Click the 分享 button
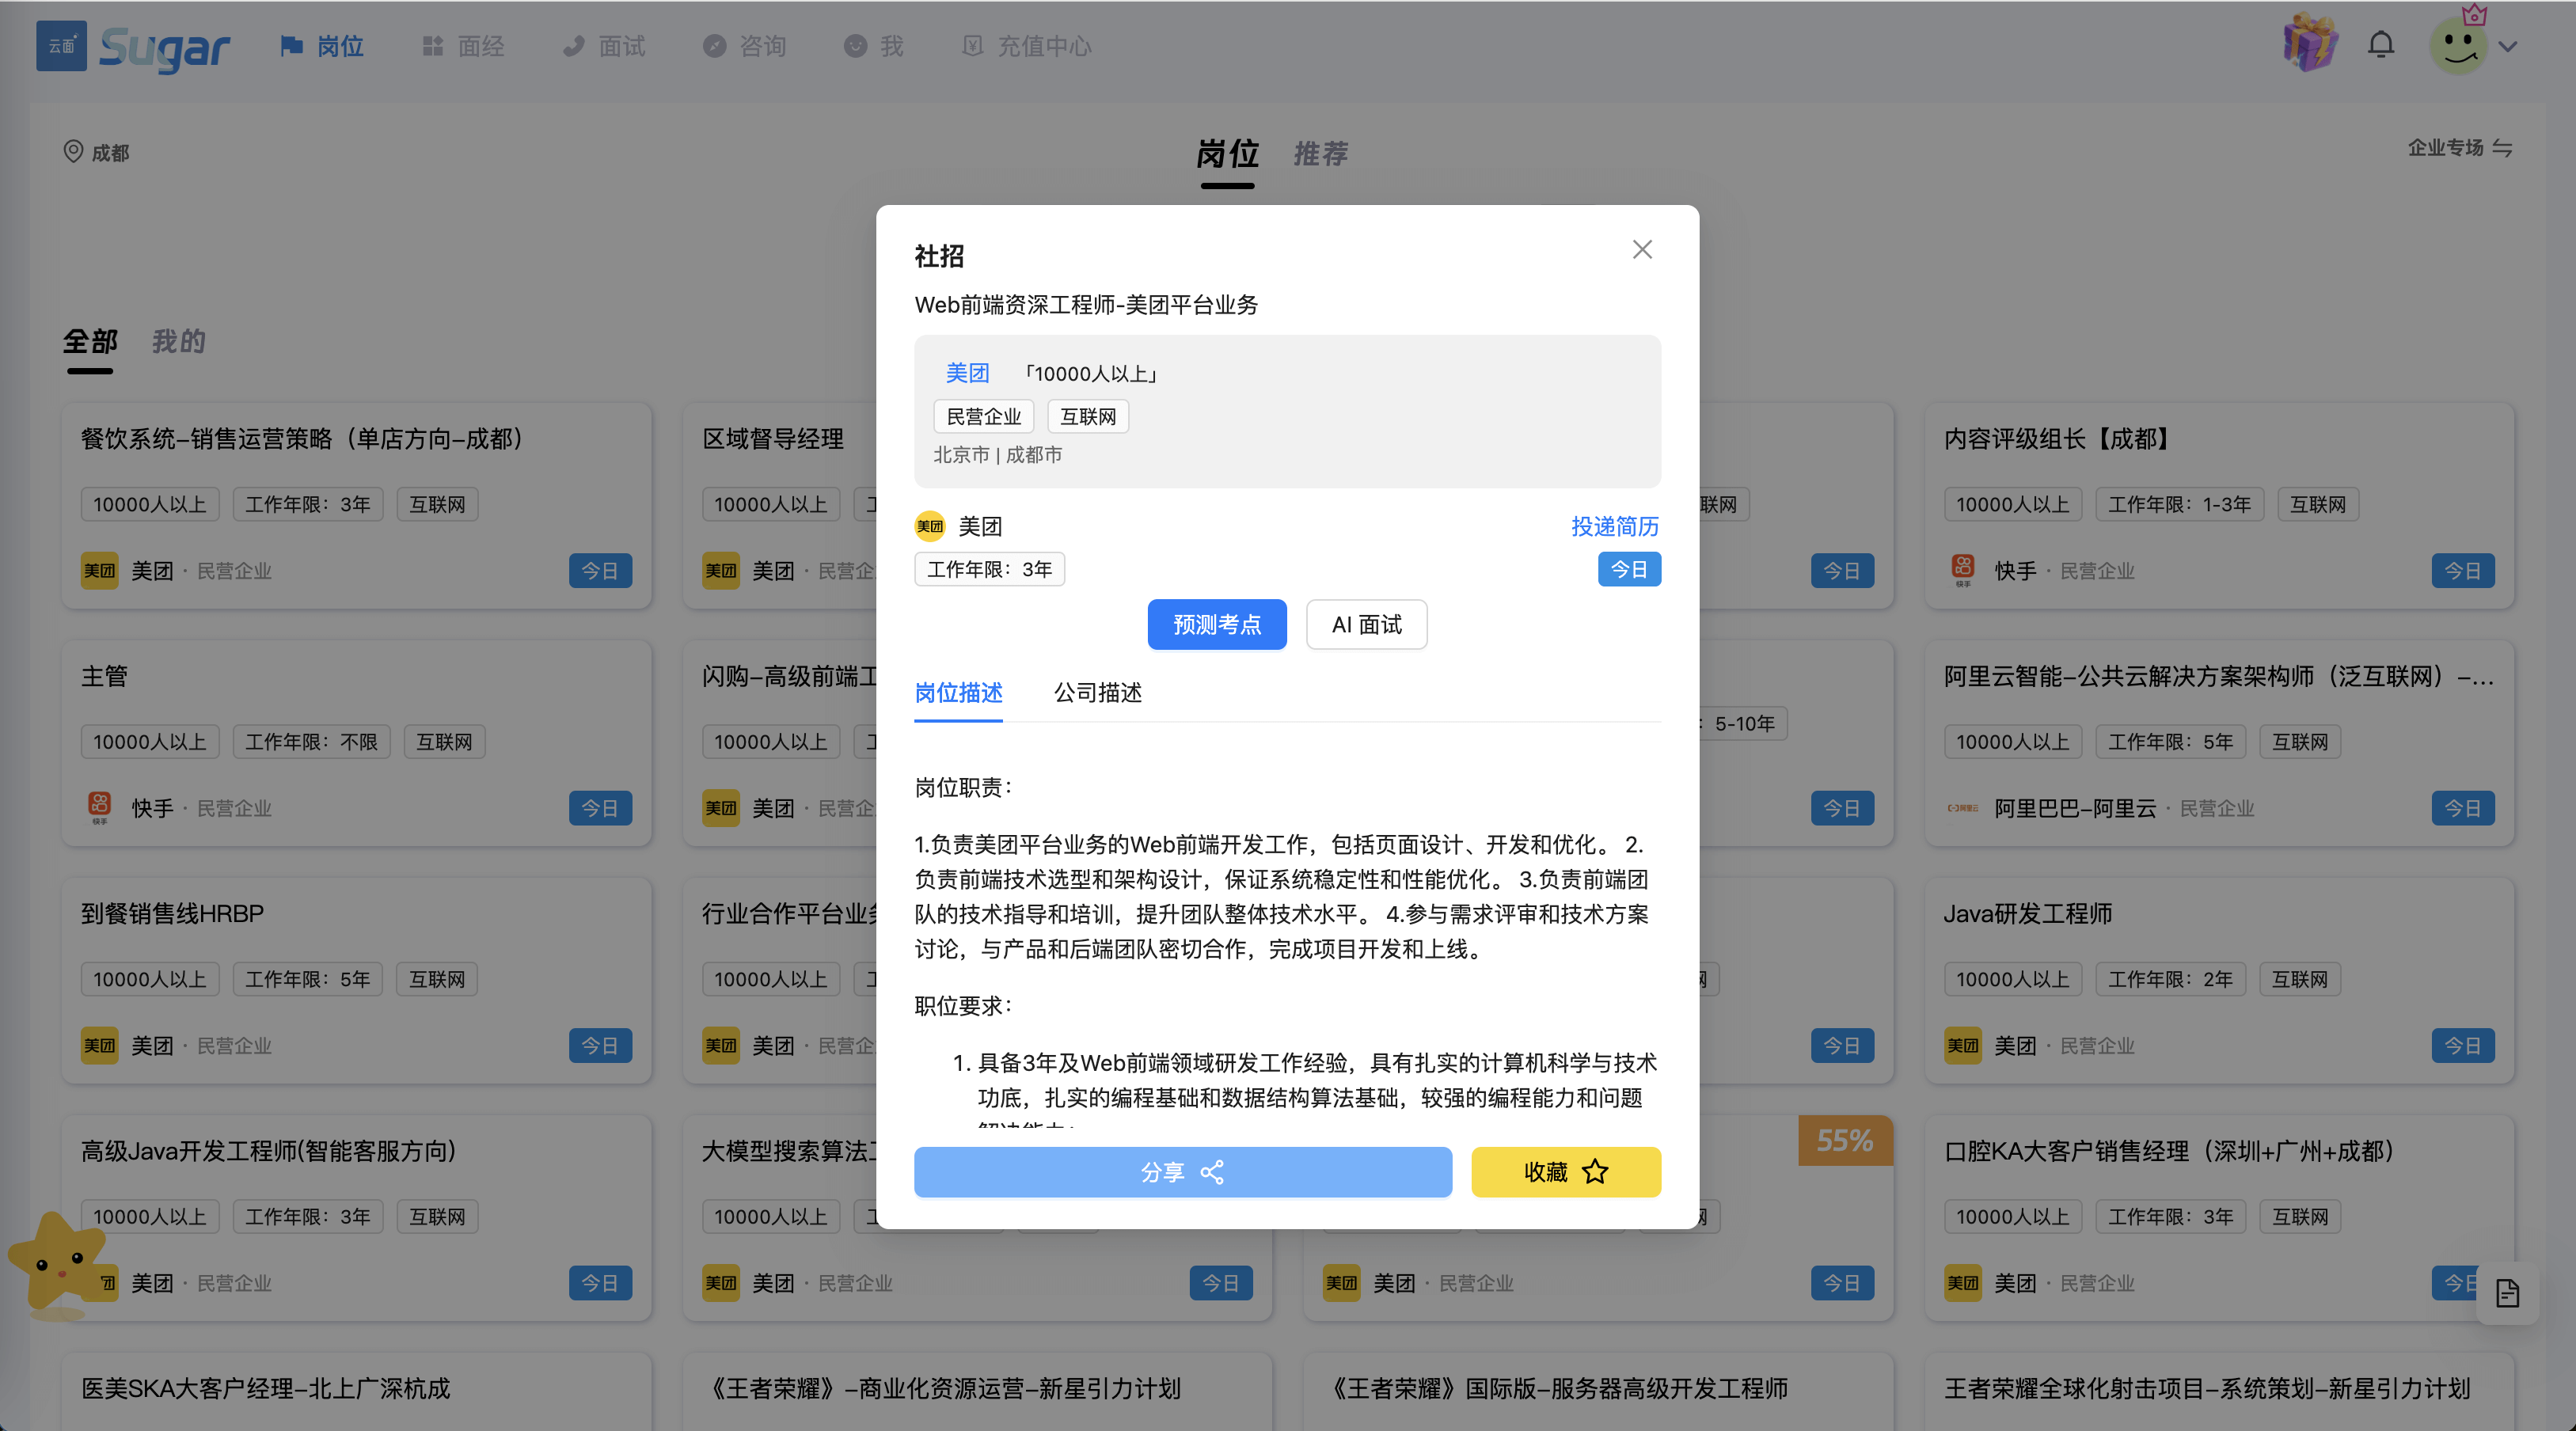Screen dimensions: 2576x1431 click(x=1183, y=1172)
